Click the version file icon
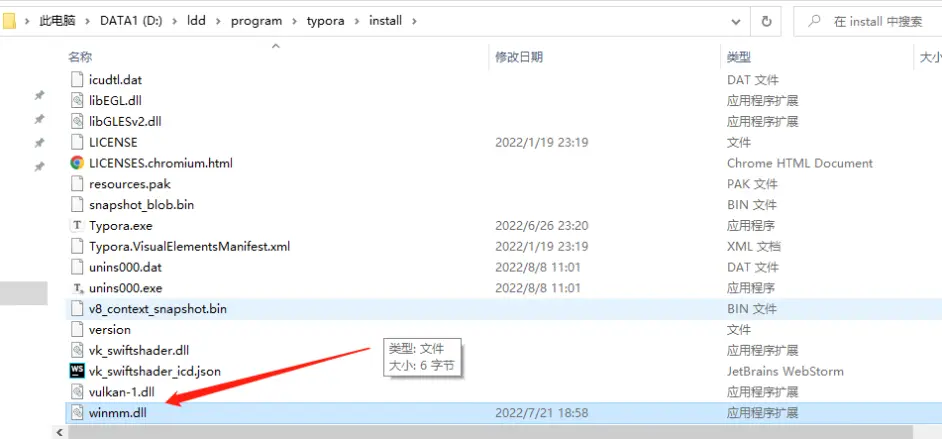 coord(76,330)
